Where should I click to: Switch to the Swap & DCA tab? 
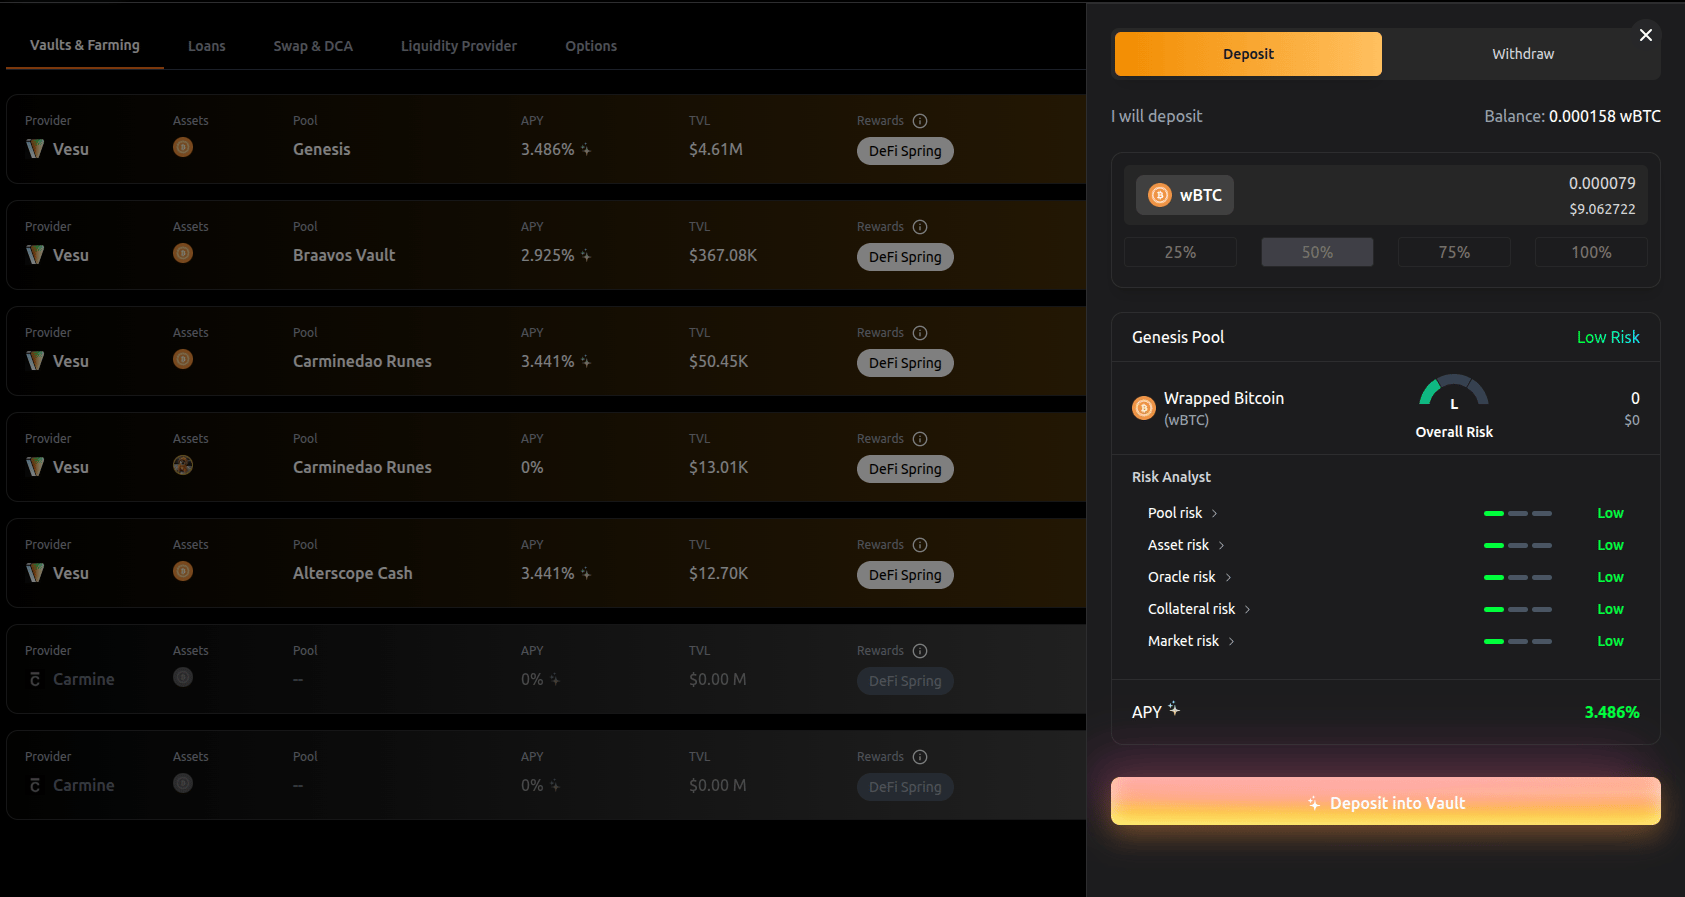click(x=313, y=46)
